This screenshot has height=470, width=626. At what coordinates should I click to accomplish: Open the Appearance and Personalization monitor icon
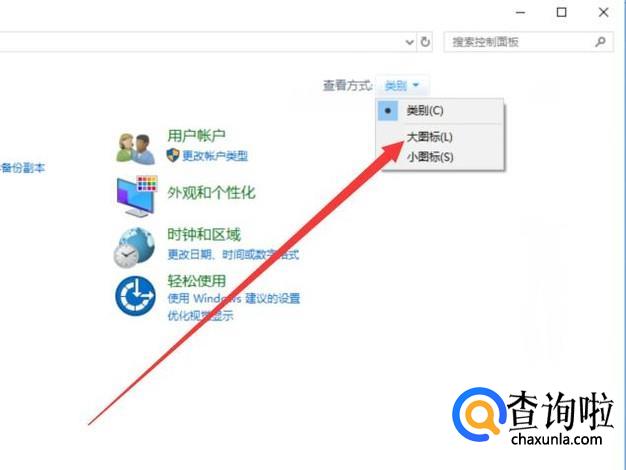[x=137, y=196]
